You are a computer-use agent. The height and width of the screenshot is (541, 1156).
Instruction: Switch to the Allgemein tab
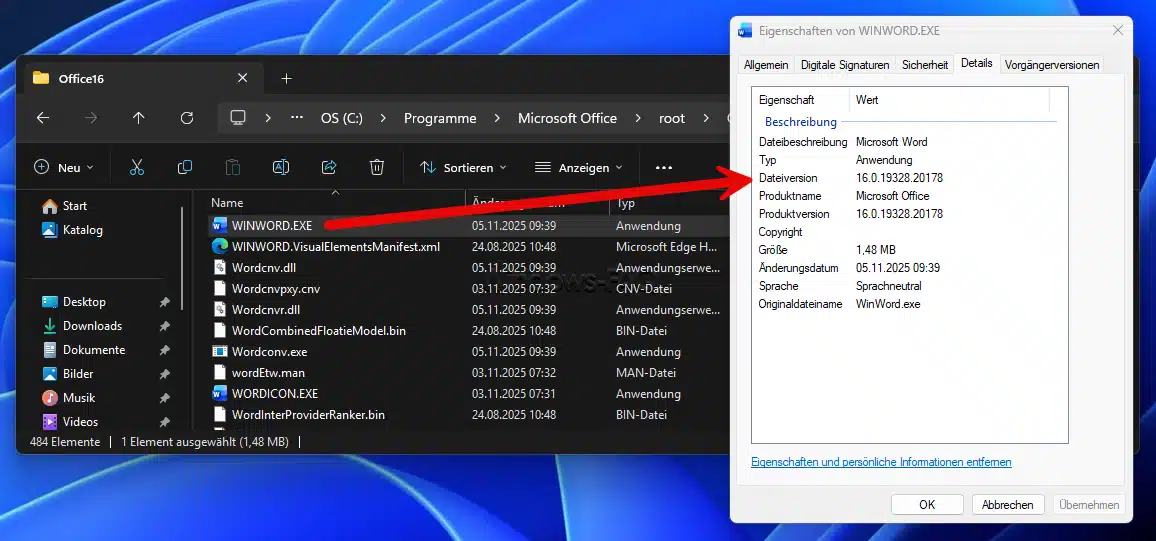point(766,65)
